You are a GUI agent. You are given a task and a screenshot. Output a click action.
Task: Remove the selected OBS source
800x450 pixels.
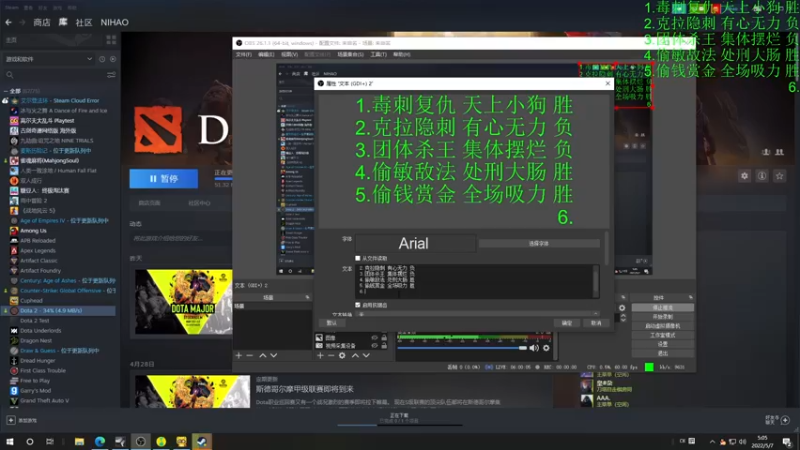point(331,355)
